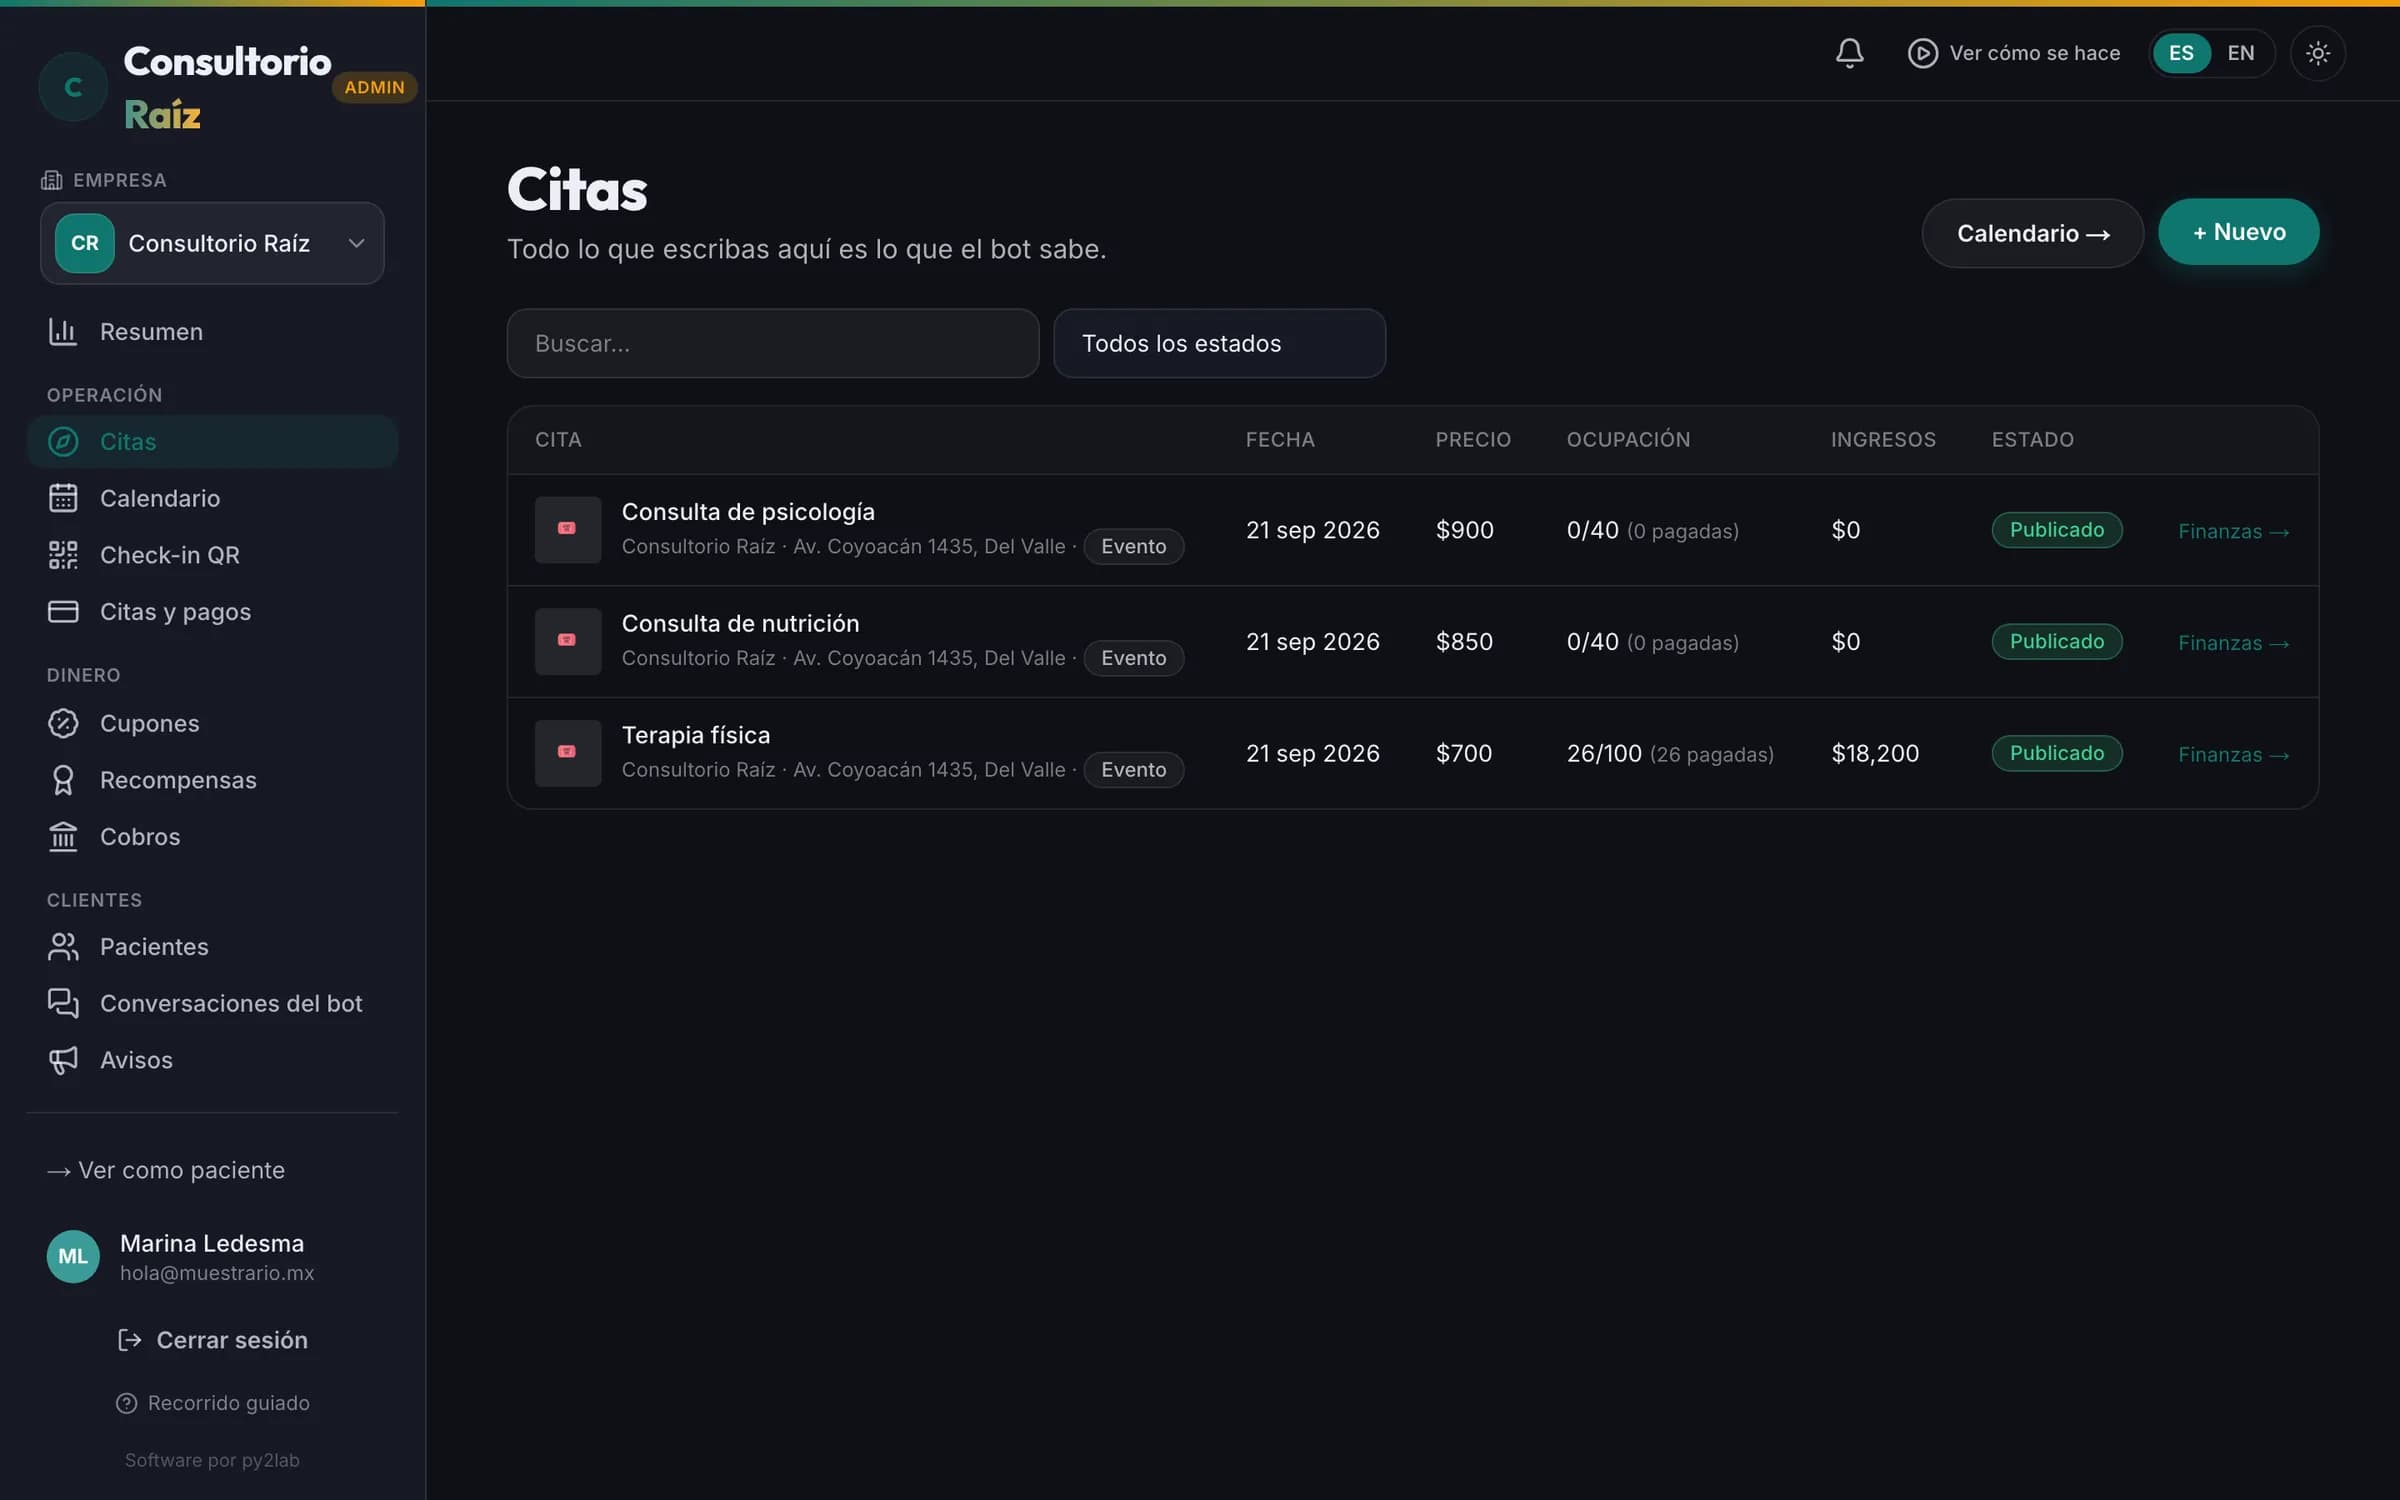Click the play icon beside Ver cómo se hace
Screen dimensions: 2400x1500
click(x=1922, y=53)
